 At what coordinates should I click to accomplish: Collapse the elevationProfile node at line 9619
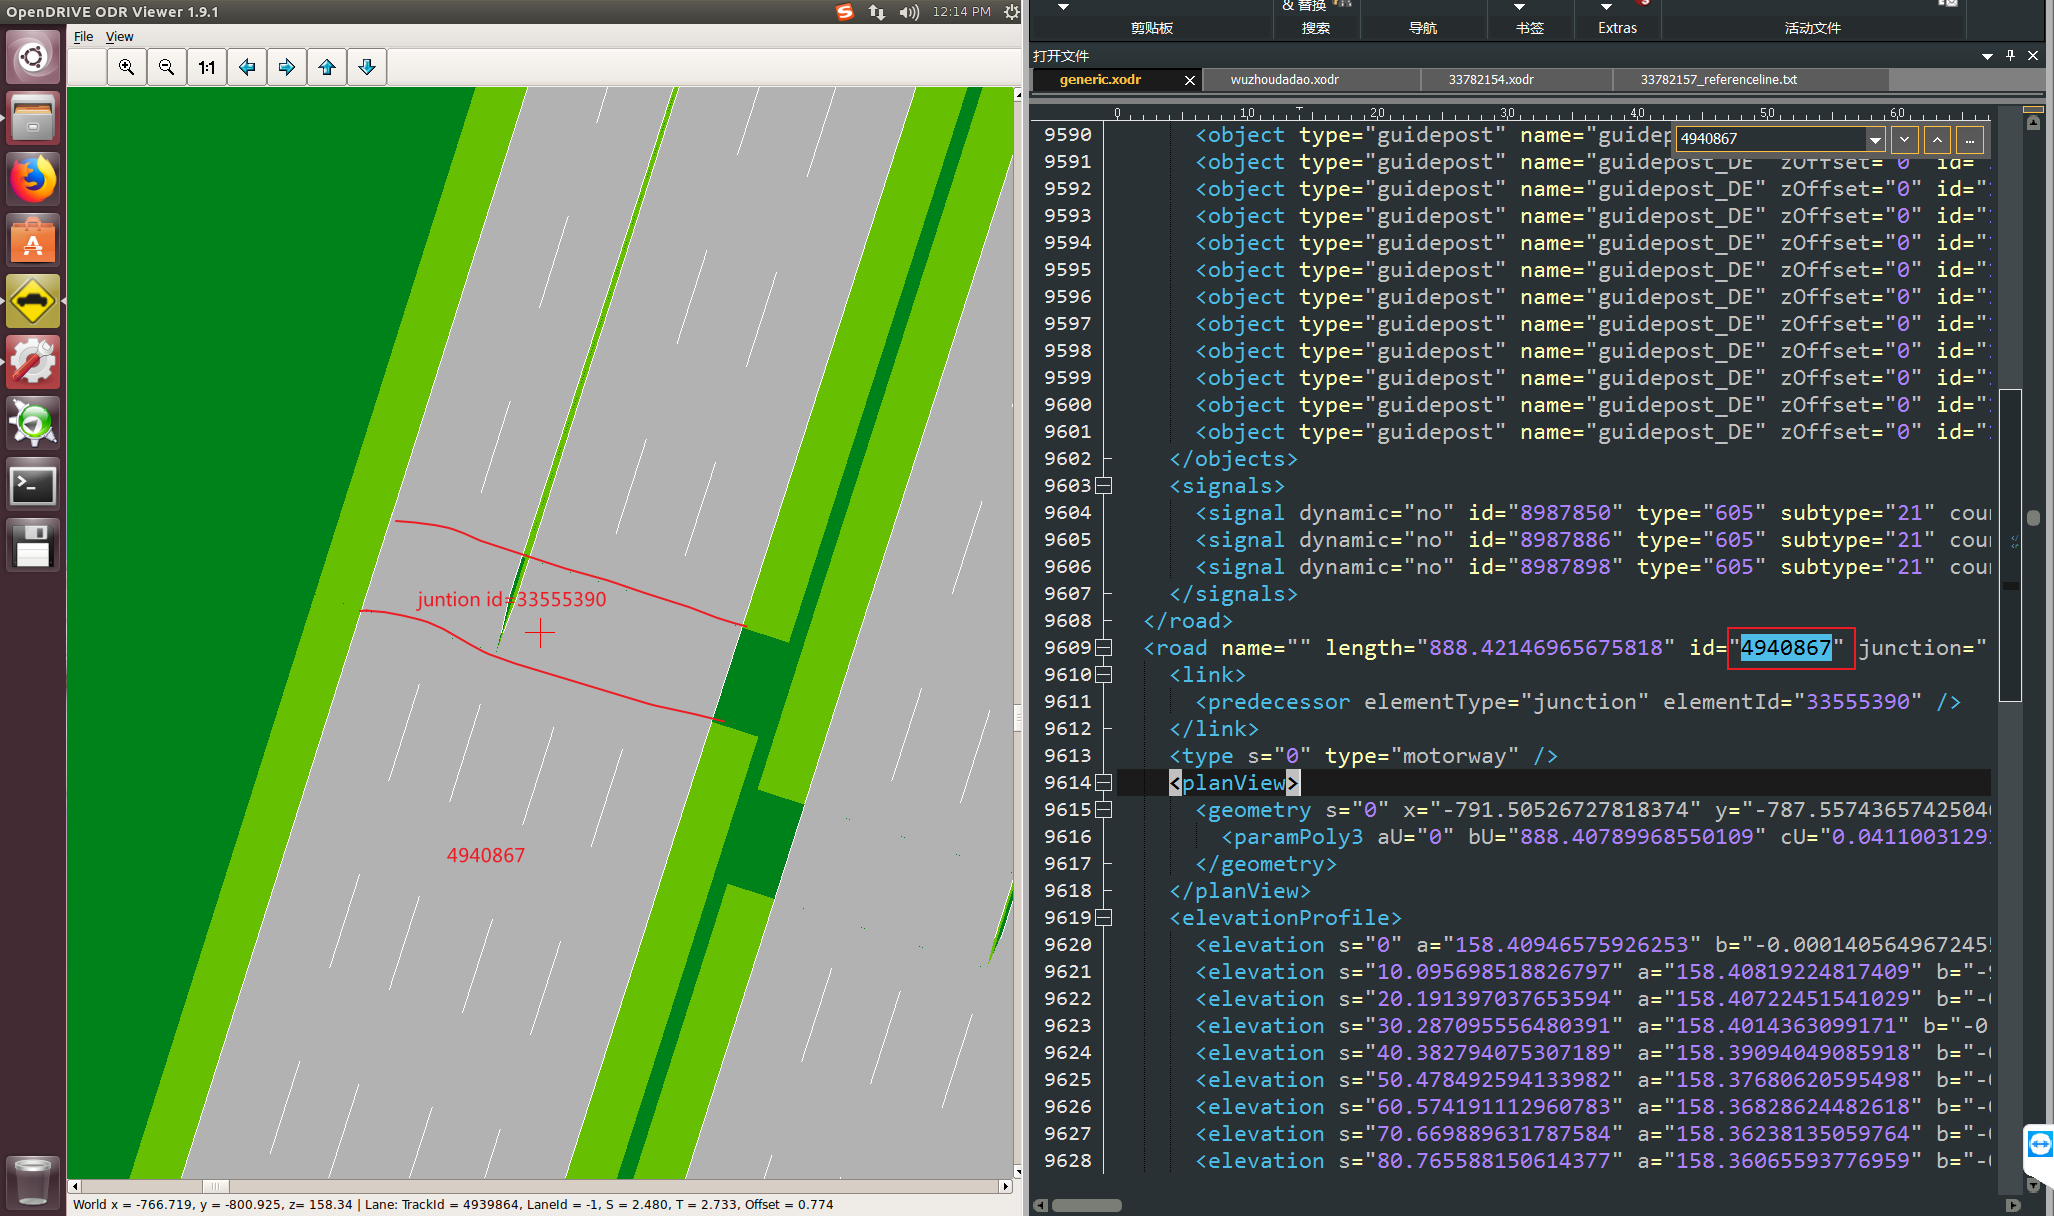pos(1104,918)
